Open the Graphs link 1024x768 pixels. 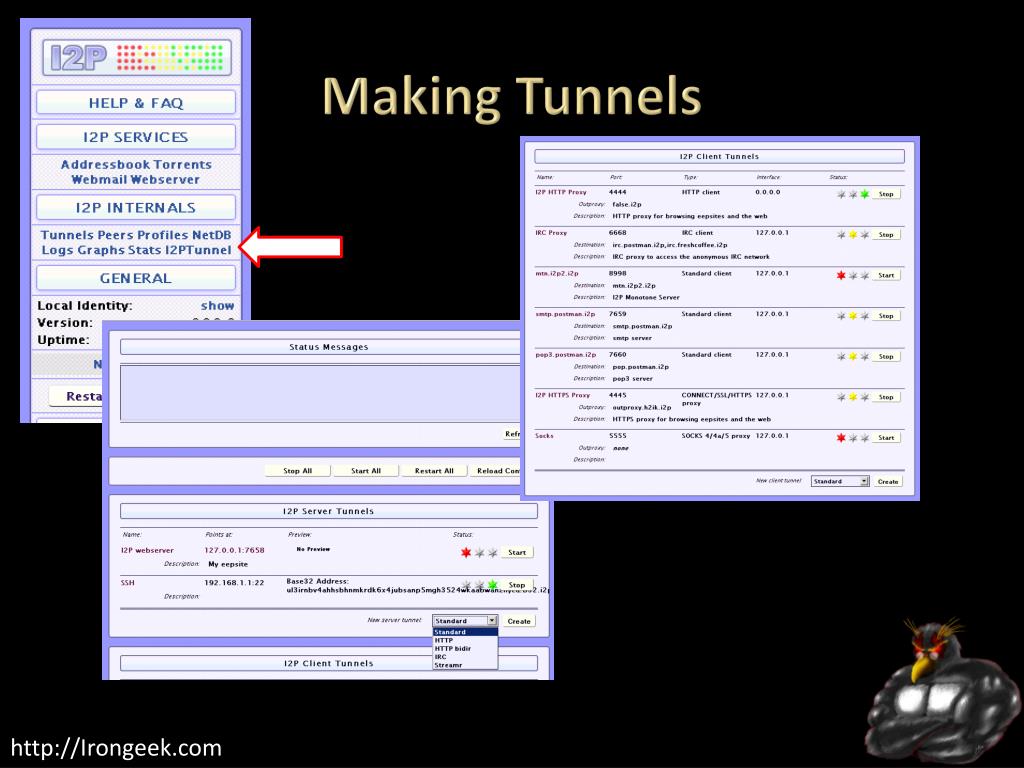click(x=101, y=250)
